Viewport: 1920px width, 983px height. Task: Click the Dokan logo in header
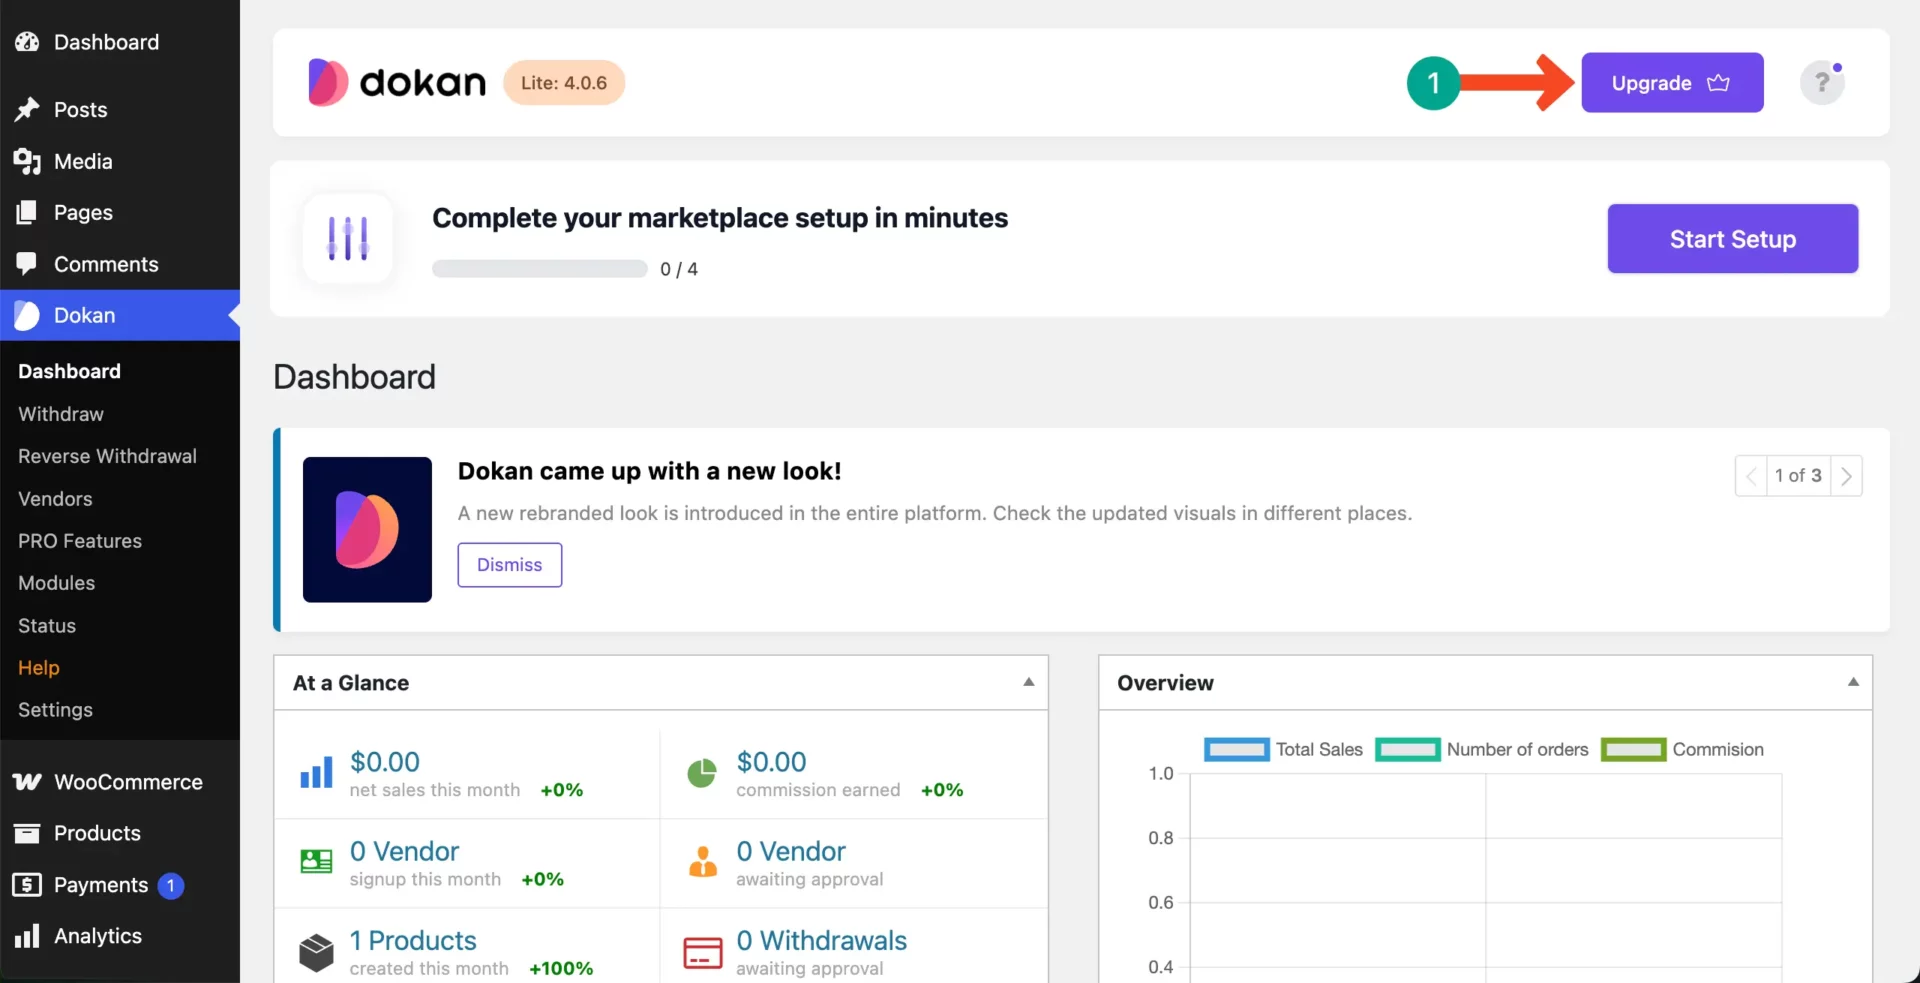tap(397, 82)
